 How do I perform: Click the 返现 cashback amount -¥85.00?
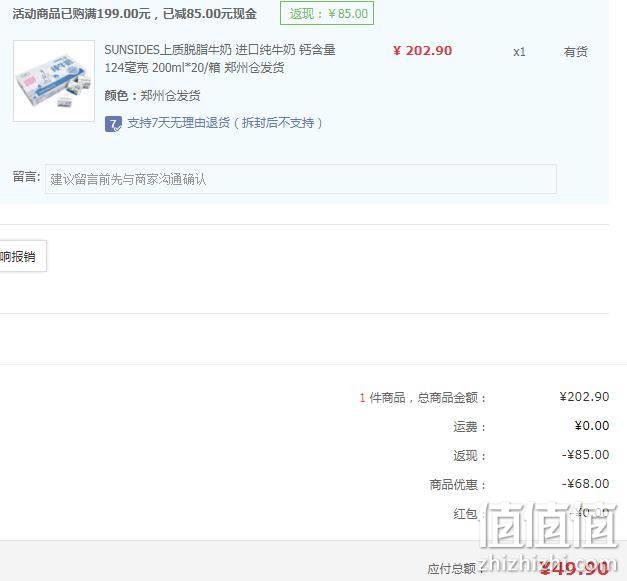coord(585,455)
